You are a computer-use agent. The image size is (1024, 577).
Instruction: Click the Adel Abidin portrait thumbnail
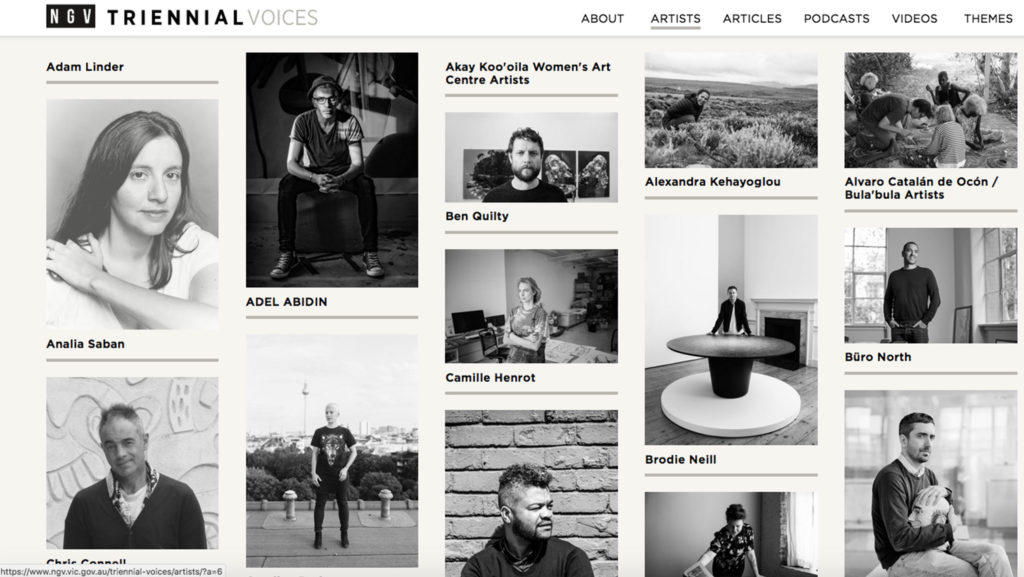pos(332,170)
